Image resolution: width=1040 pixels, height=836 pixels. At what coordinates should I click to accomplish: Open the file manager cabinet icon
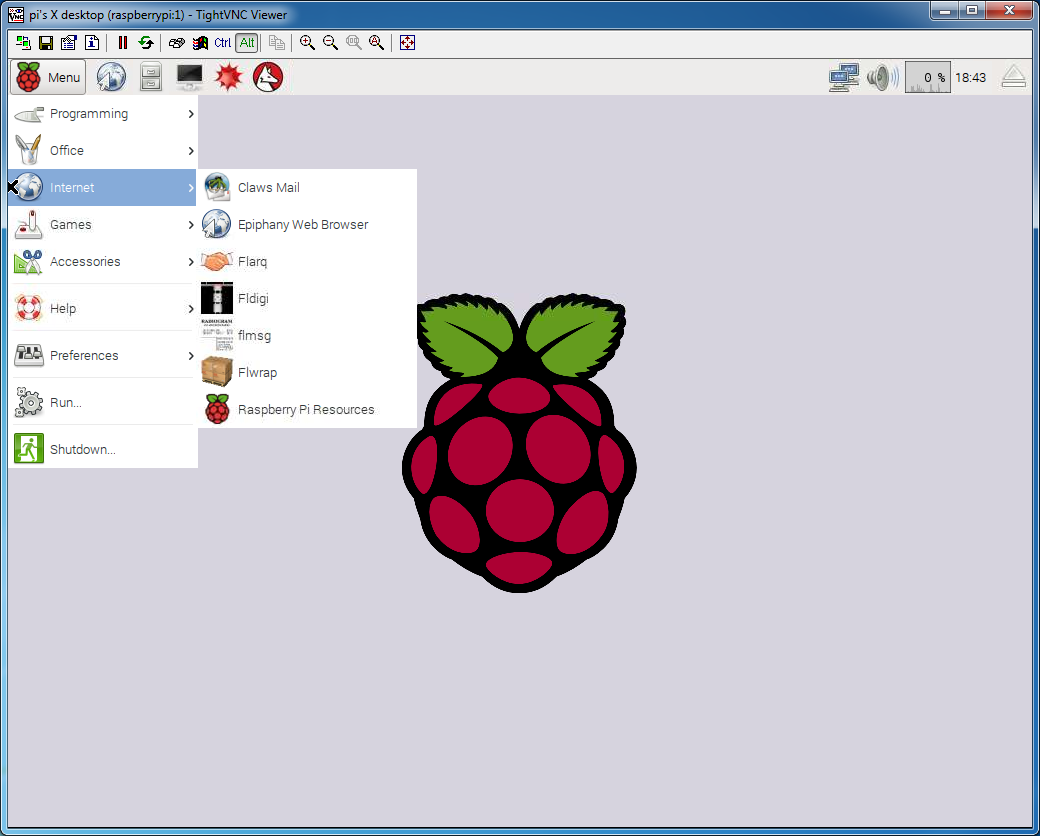(x=151, y=77)
